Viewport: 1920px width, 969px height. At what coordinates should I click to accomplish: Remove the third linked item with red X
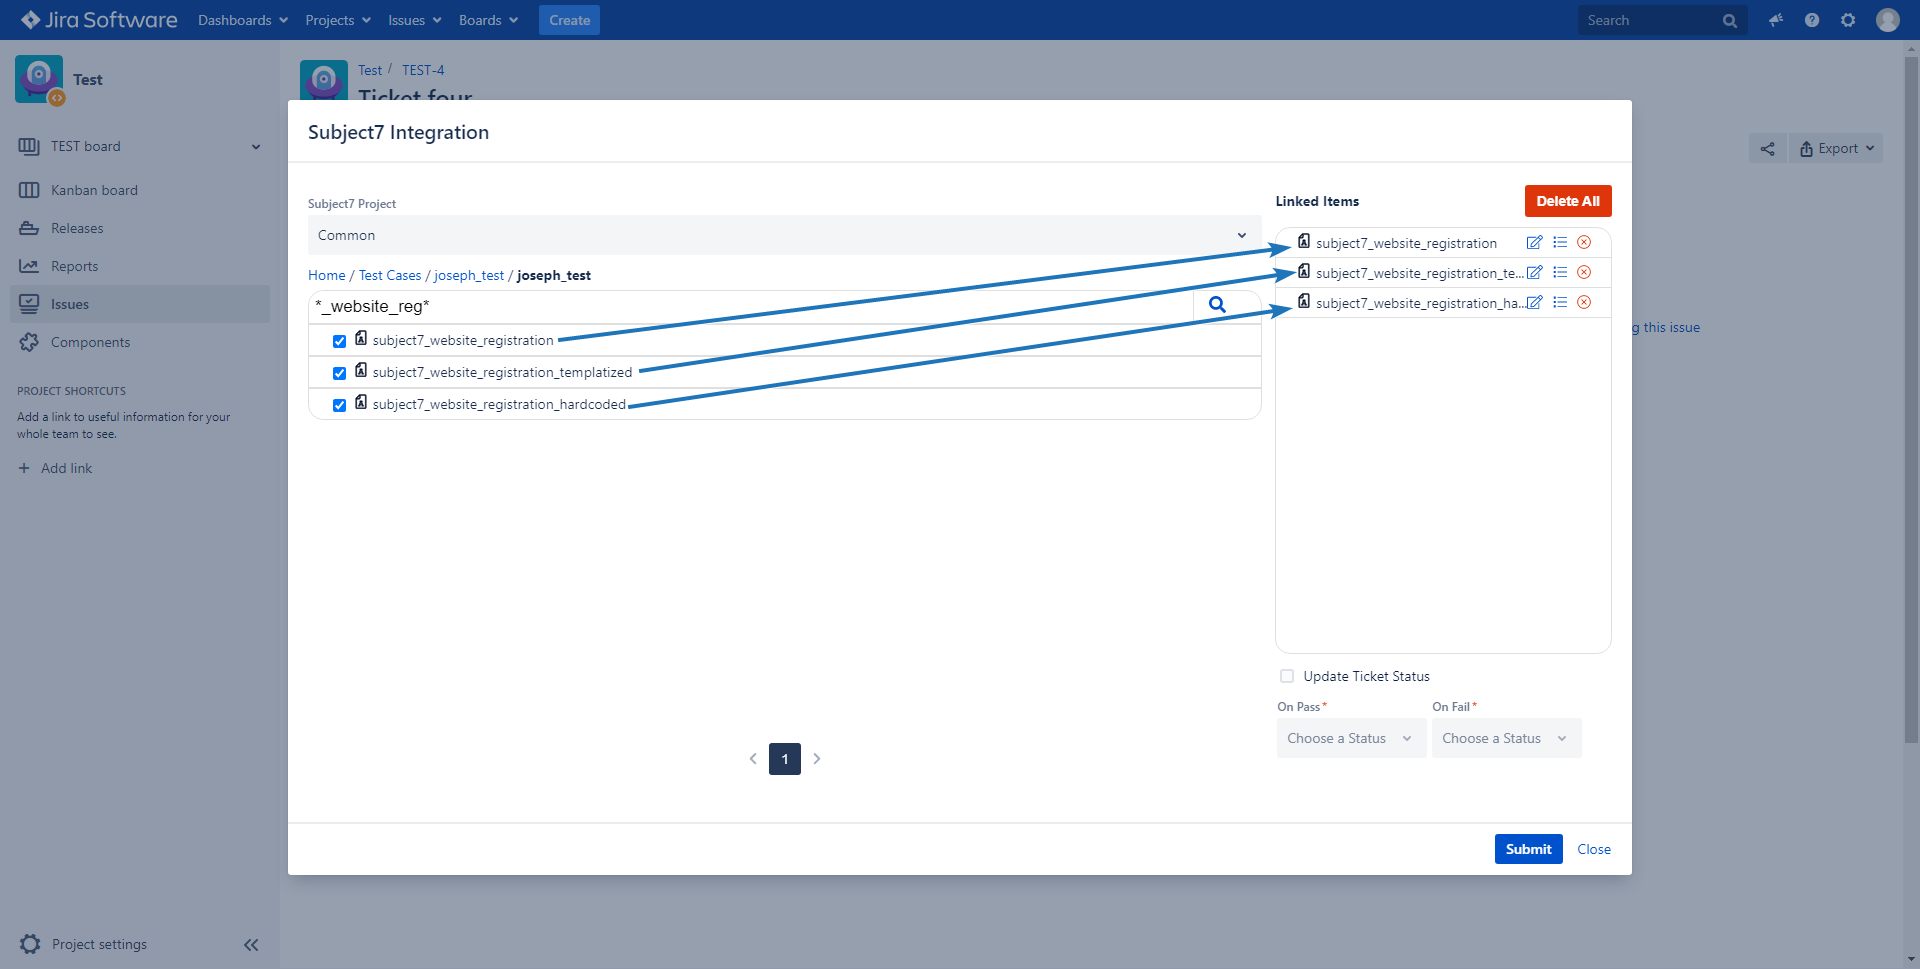click(x=1584, y=303)
